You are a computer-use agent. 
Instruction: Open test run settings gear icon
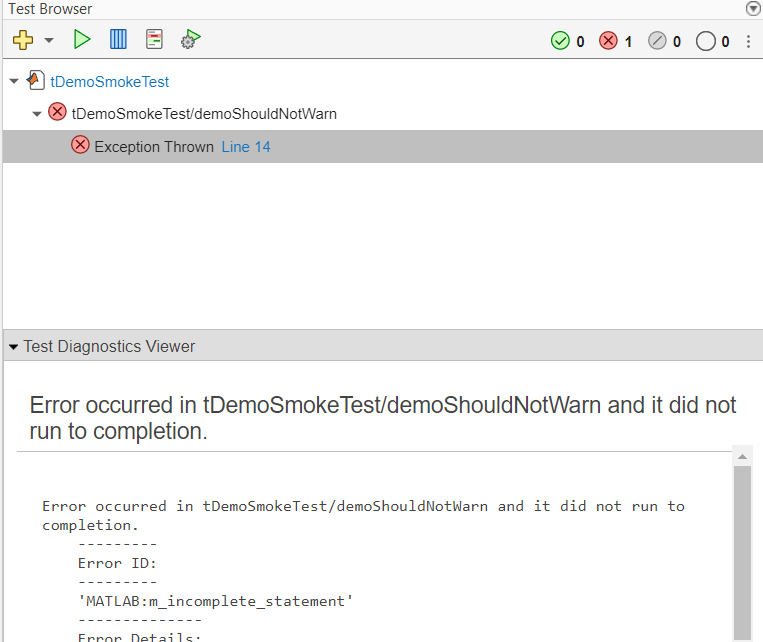click(x=190, y=40)
